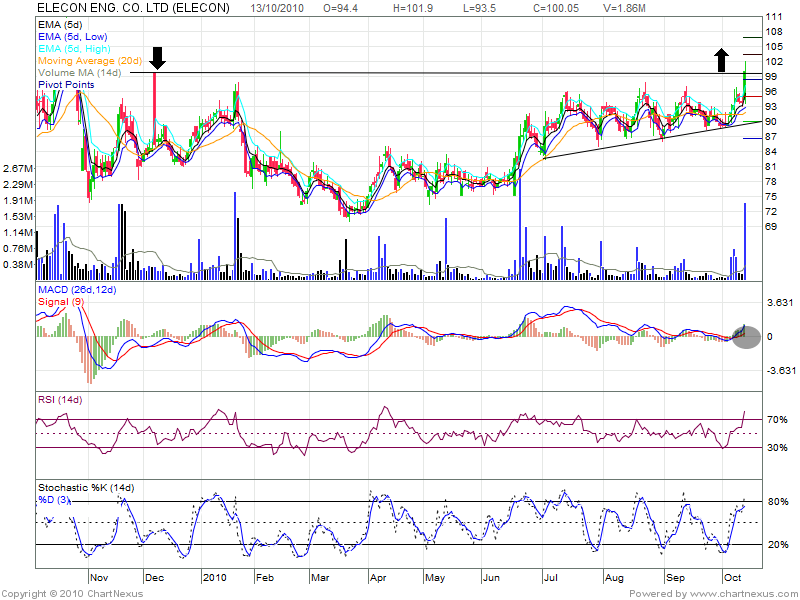Select the EMA (5d, Low) legend entry
This screenshot has height=600, width=800.
click(x=75, y=36)
